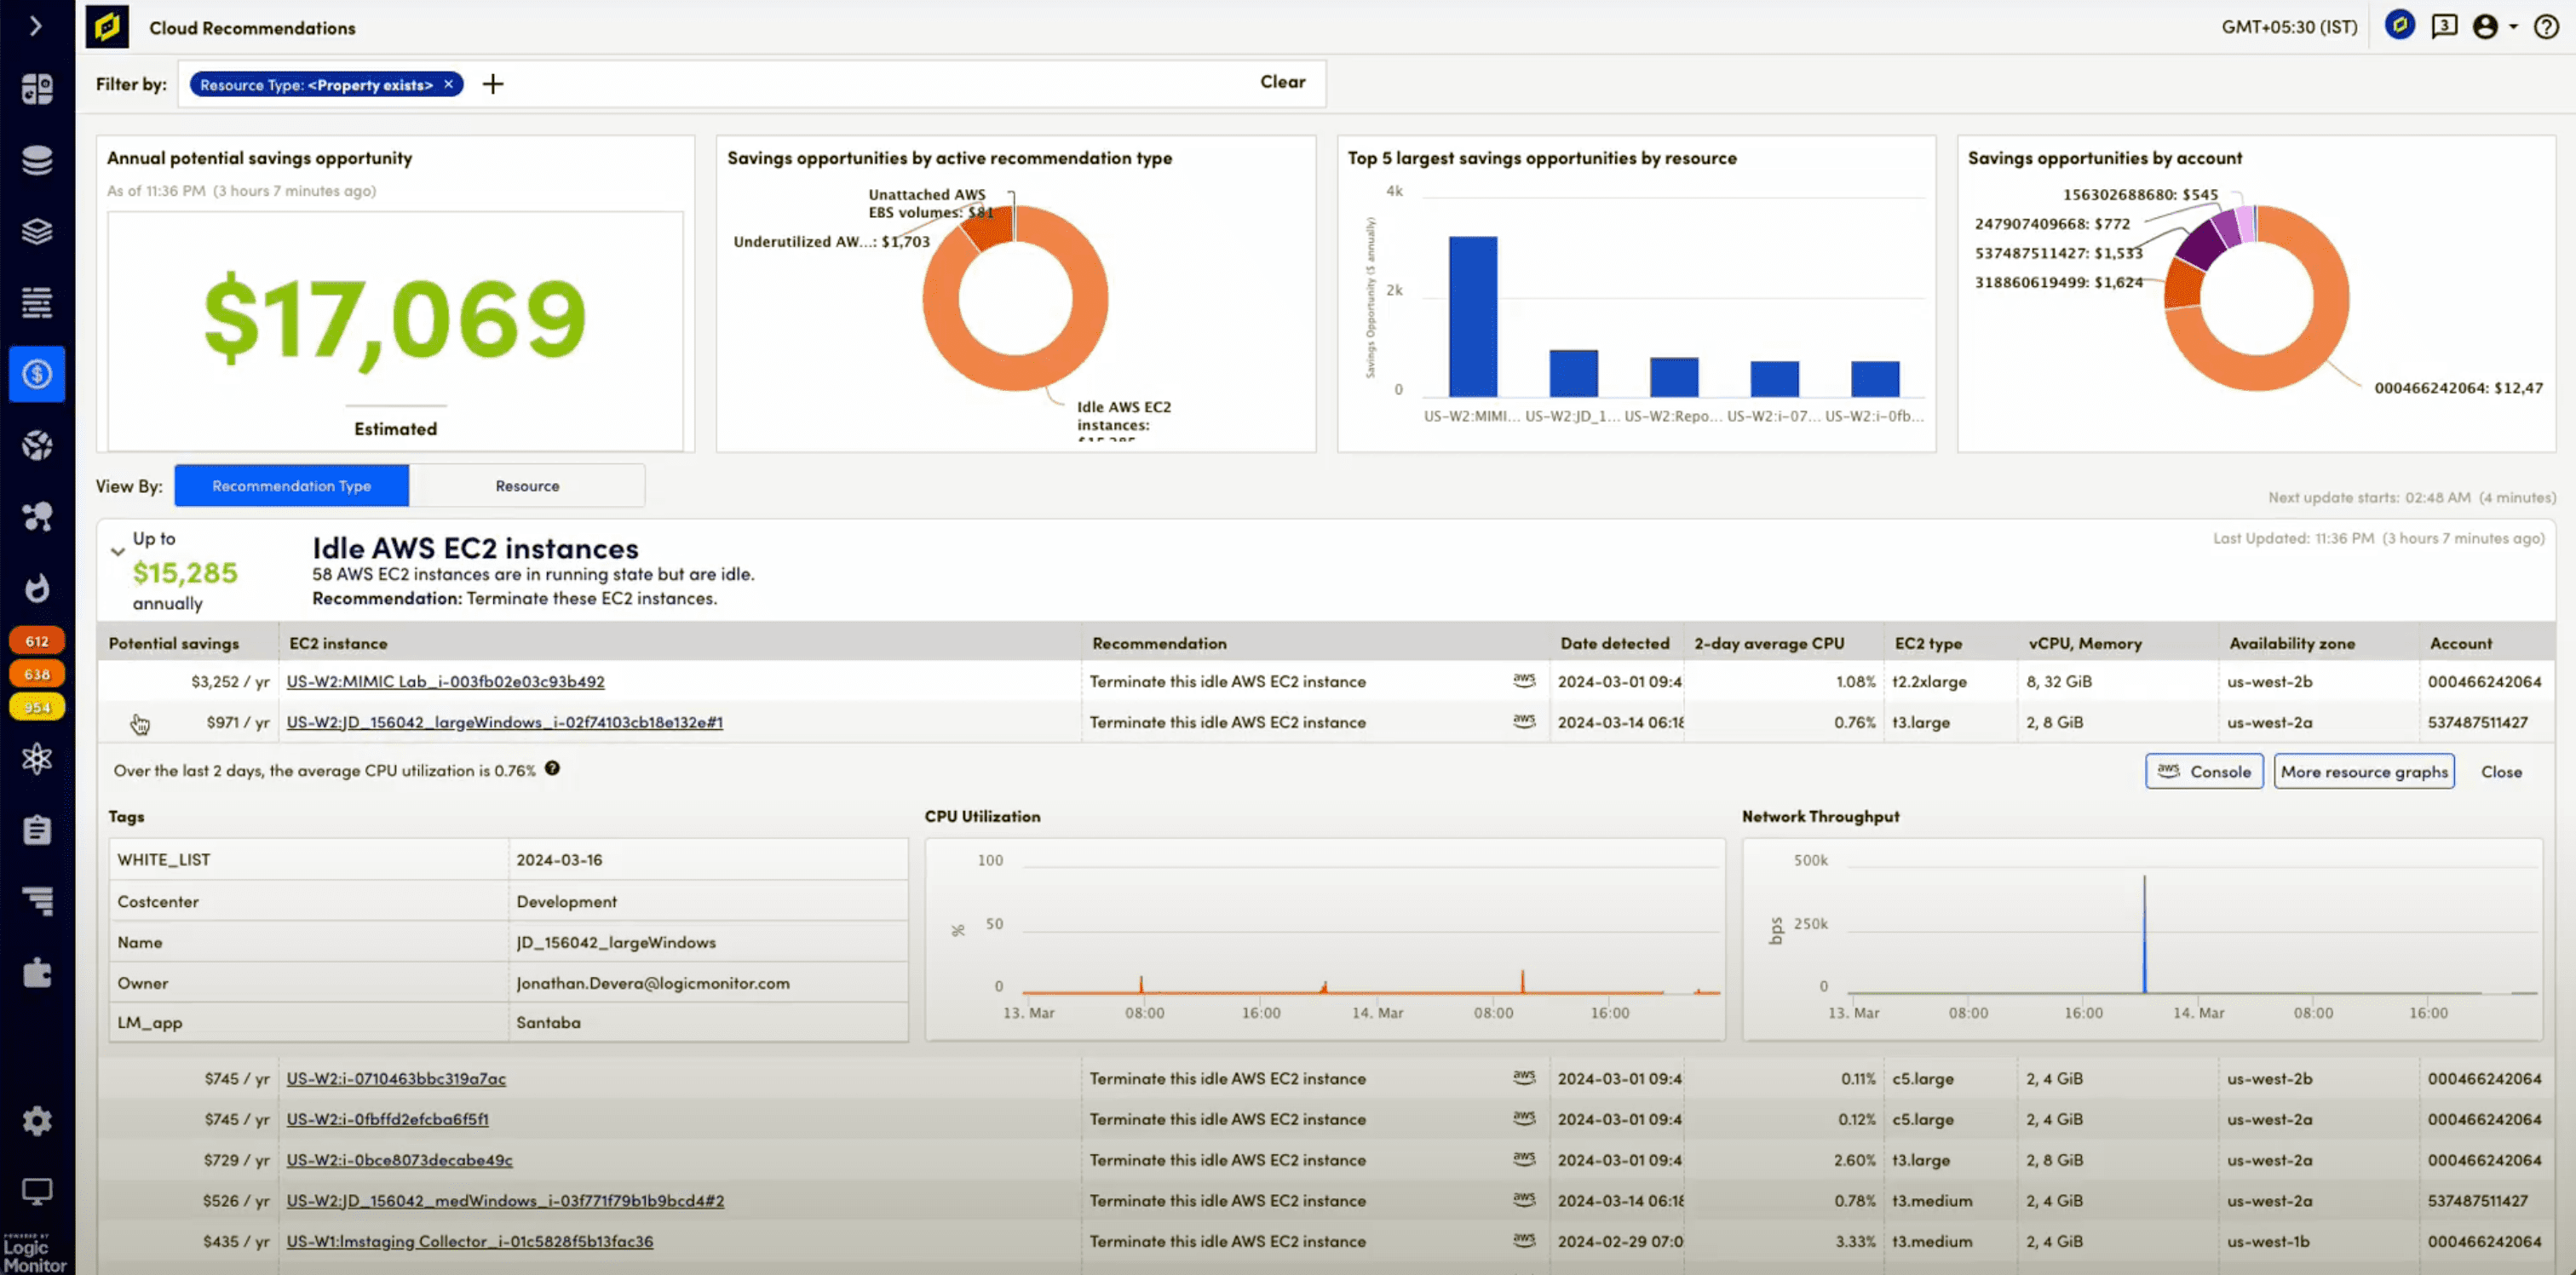Click More resource graphs button
This screenshot has width=2576, height=1275.
2364,771
